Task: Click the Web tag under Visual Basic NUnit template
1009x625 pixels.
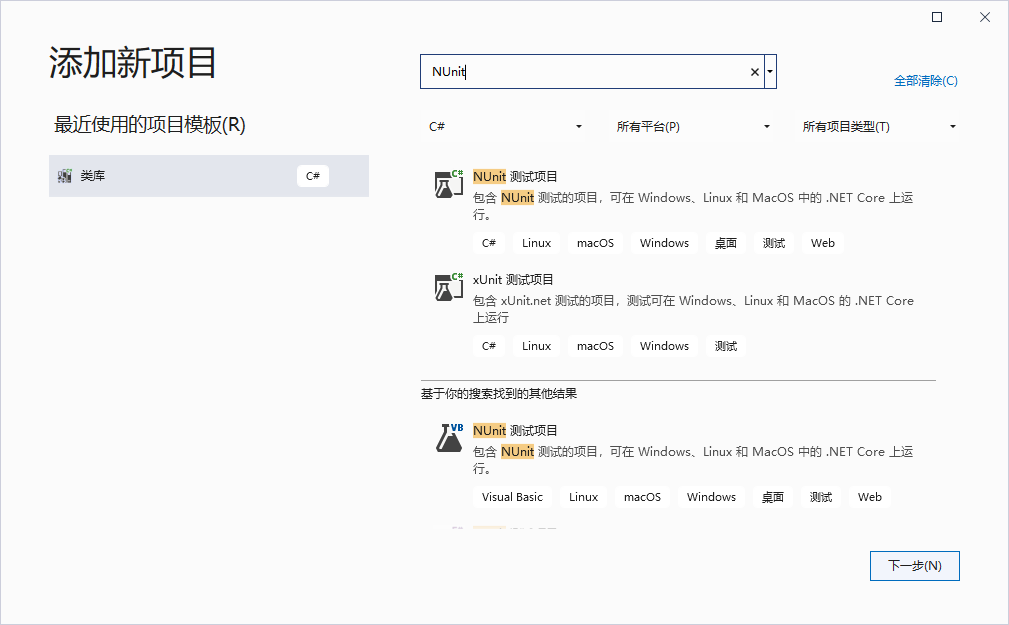Action: [869, 497]
